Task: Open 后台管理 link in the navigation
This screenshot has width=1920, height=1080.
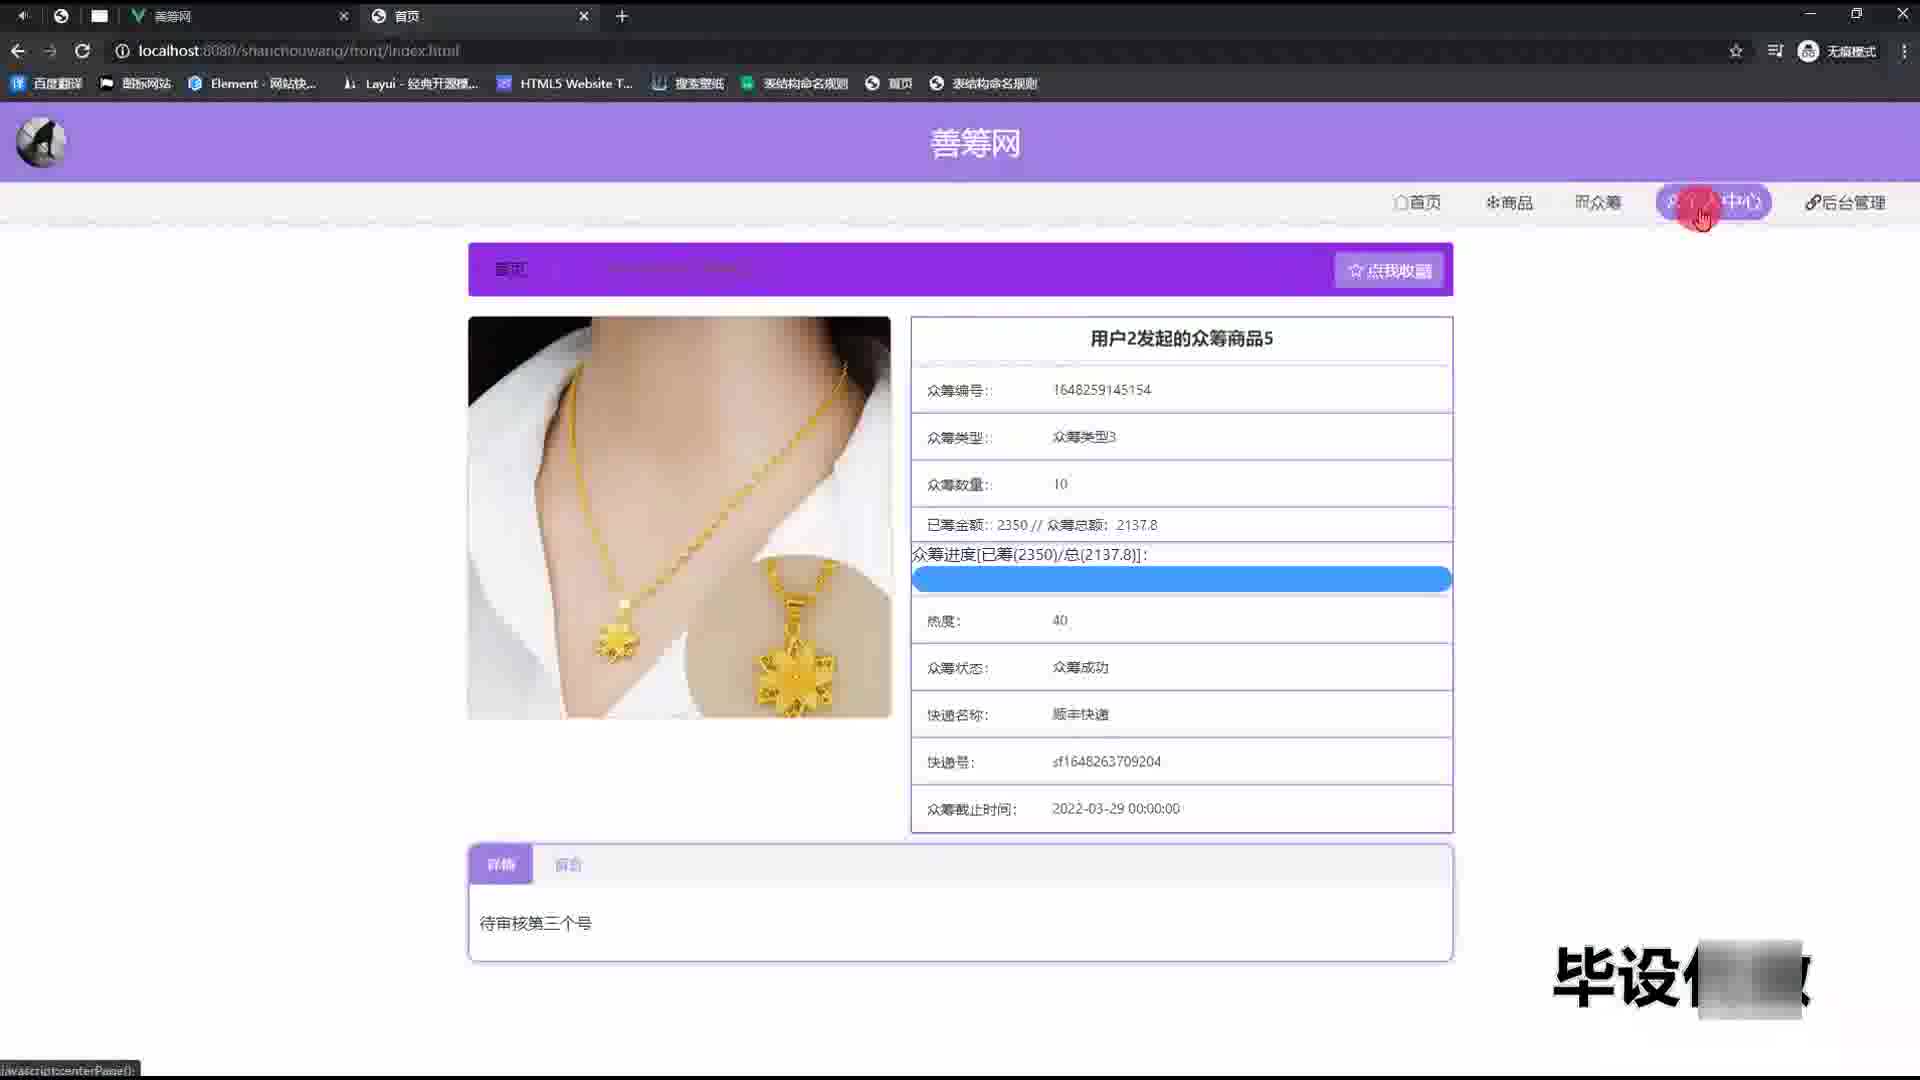Action: (1845, 203)
